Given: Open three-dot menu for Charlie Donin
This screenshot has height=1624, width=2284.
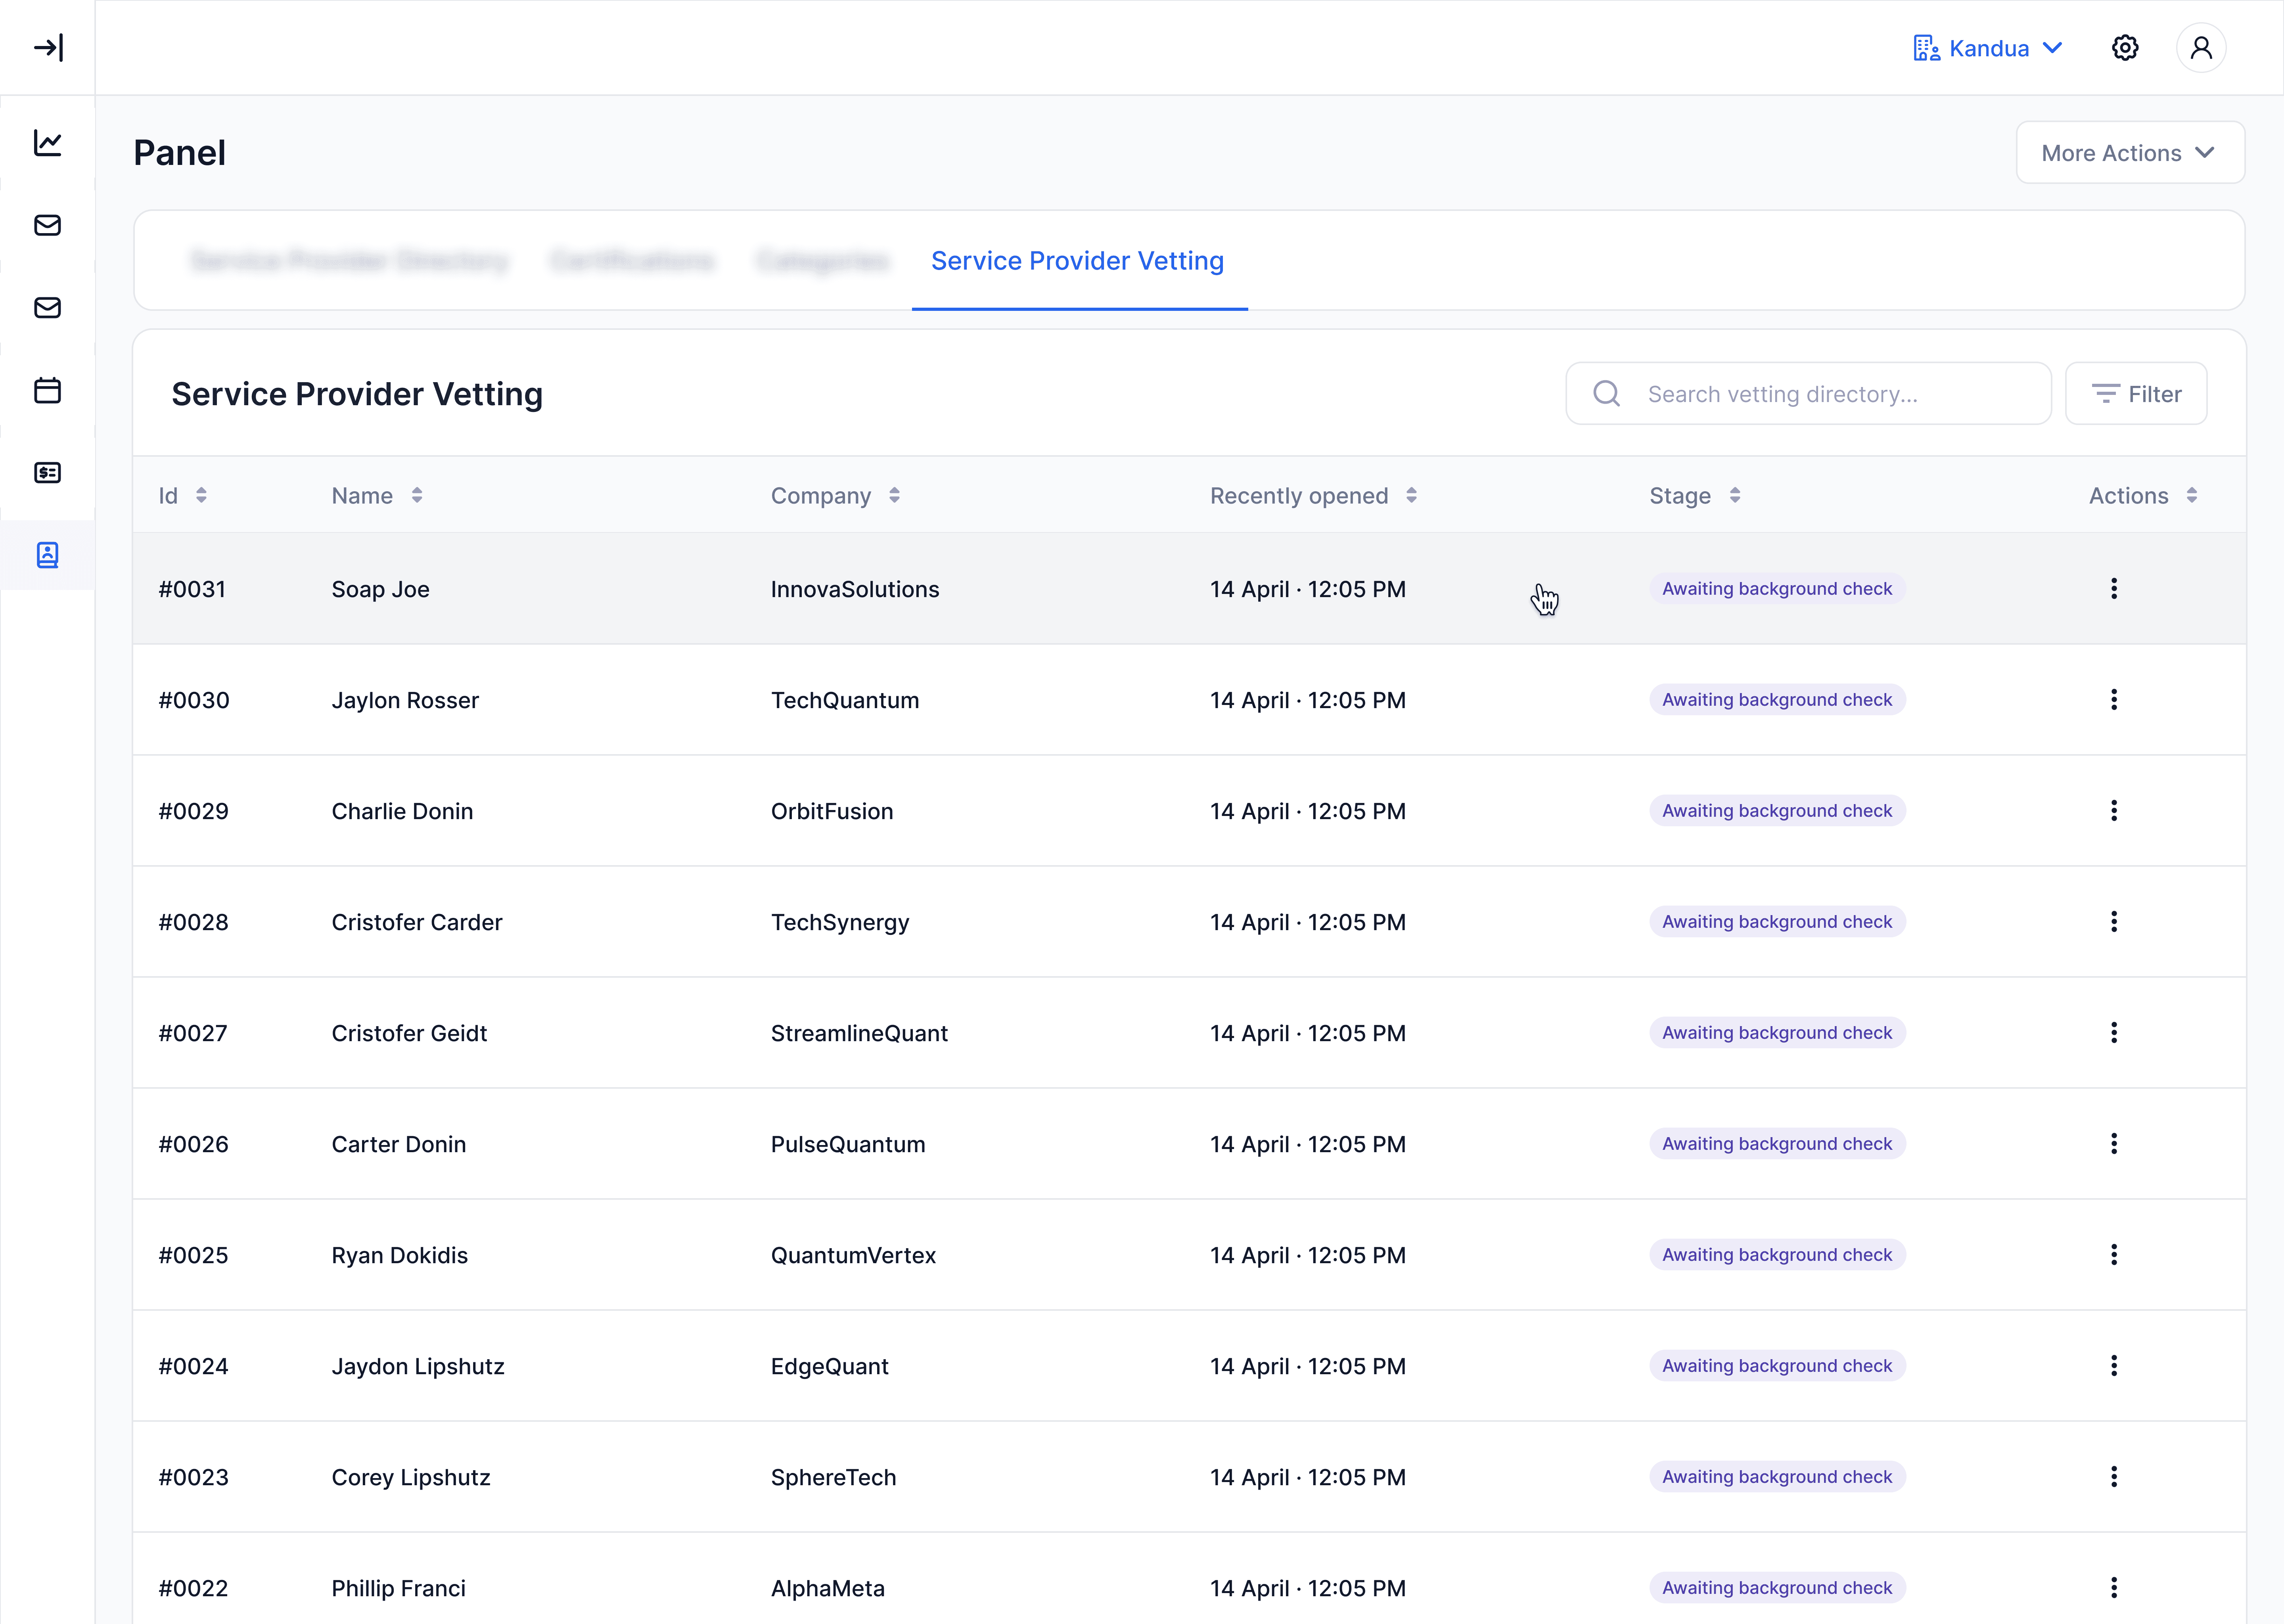Looking at the screenshot, I should [2114, 810].
